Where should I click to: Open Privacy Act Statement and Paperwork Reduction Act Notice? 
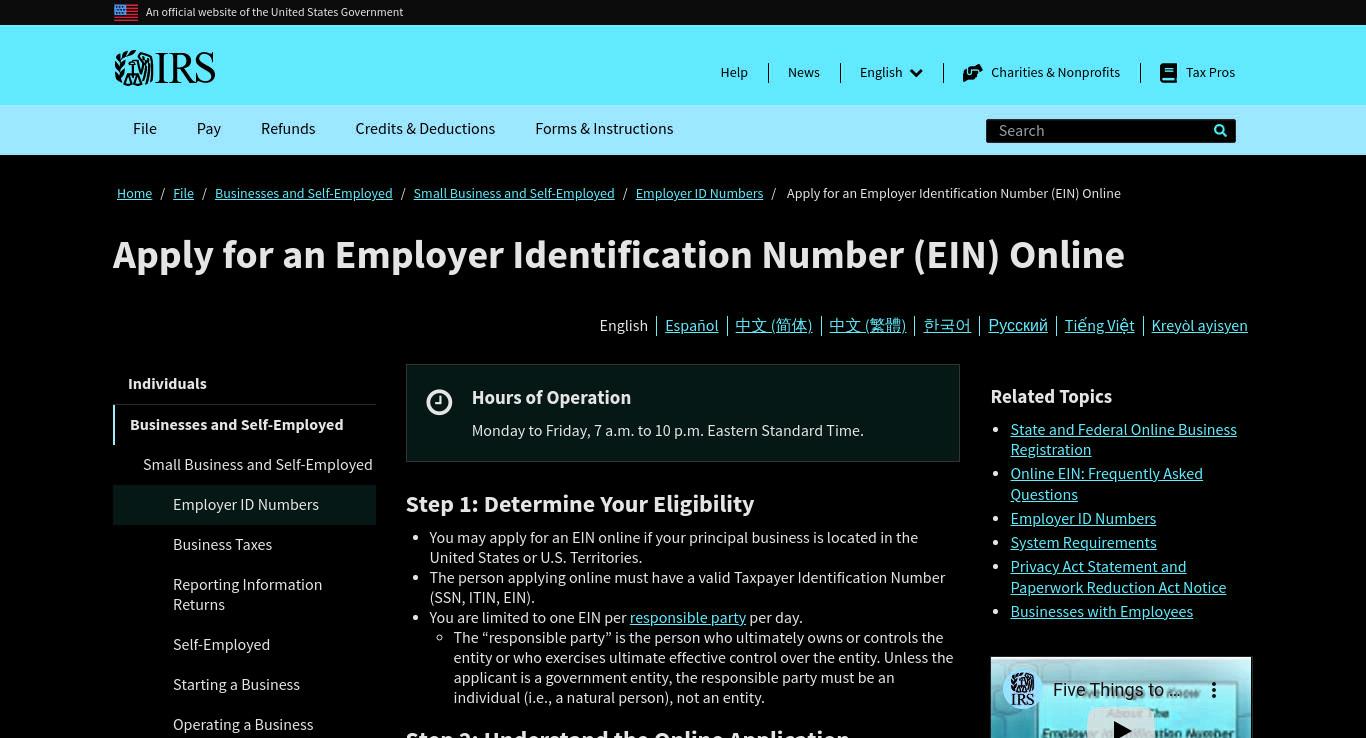click(1118, 577)
